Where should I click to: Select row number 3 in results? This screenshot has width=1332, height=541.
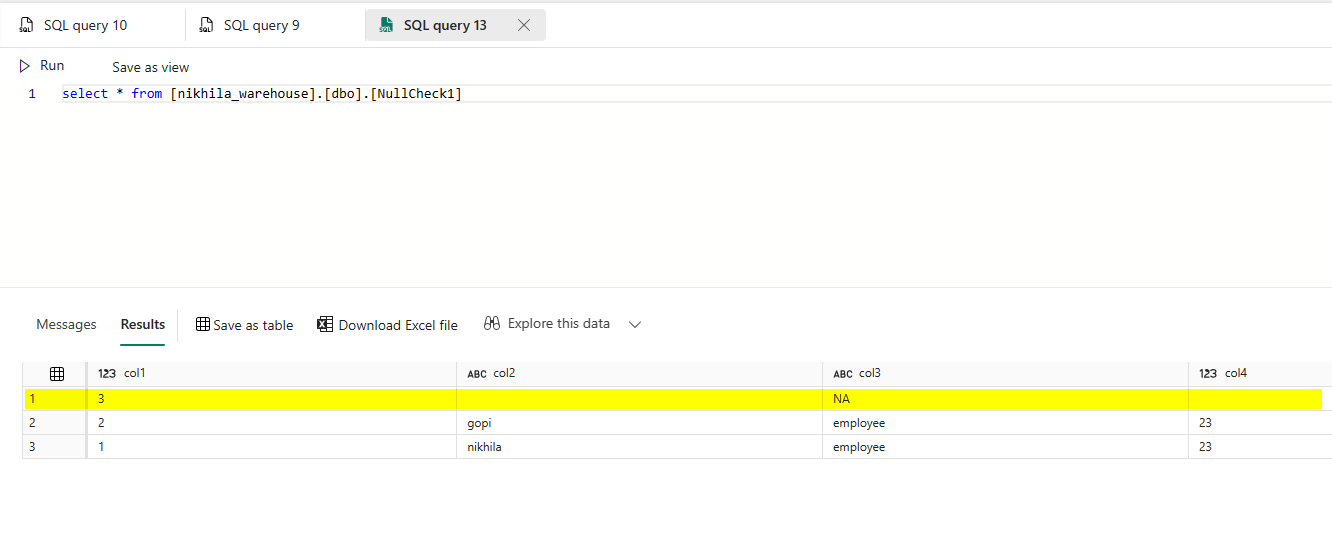(54, 447)
